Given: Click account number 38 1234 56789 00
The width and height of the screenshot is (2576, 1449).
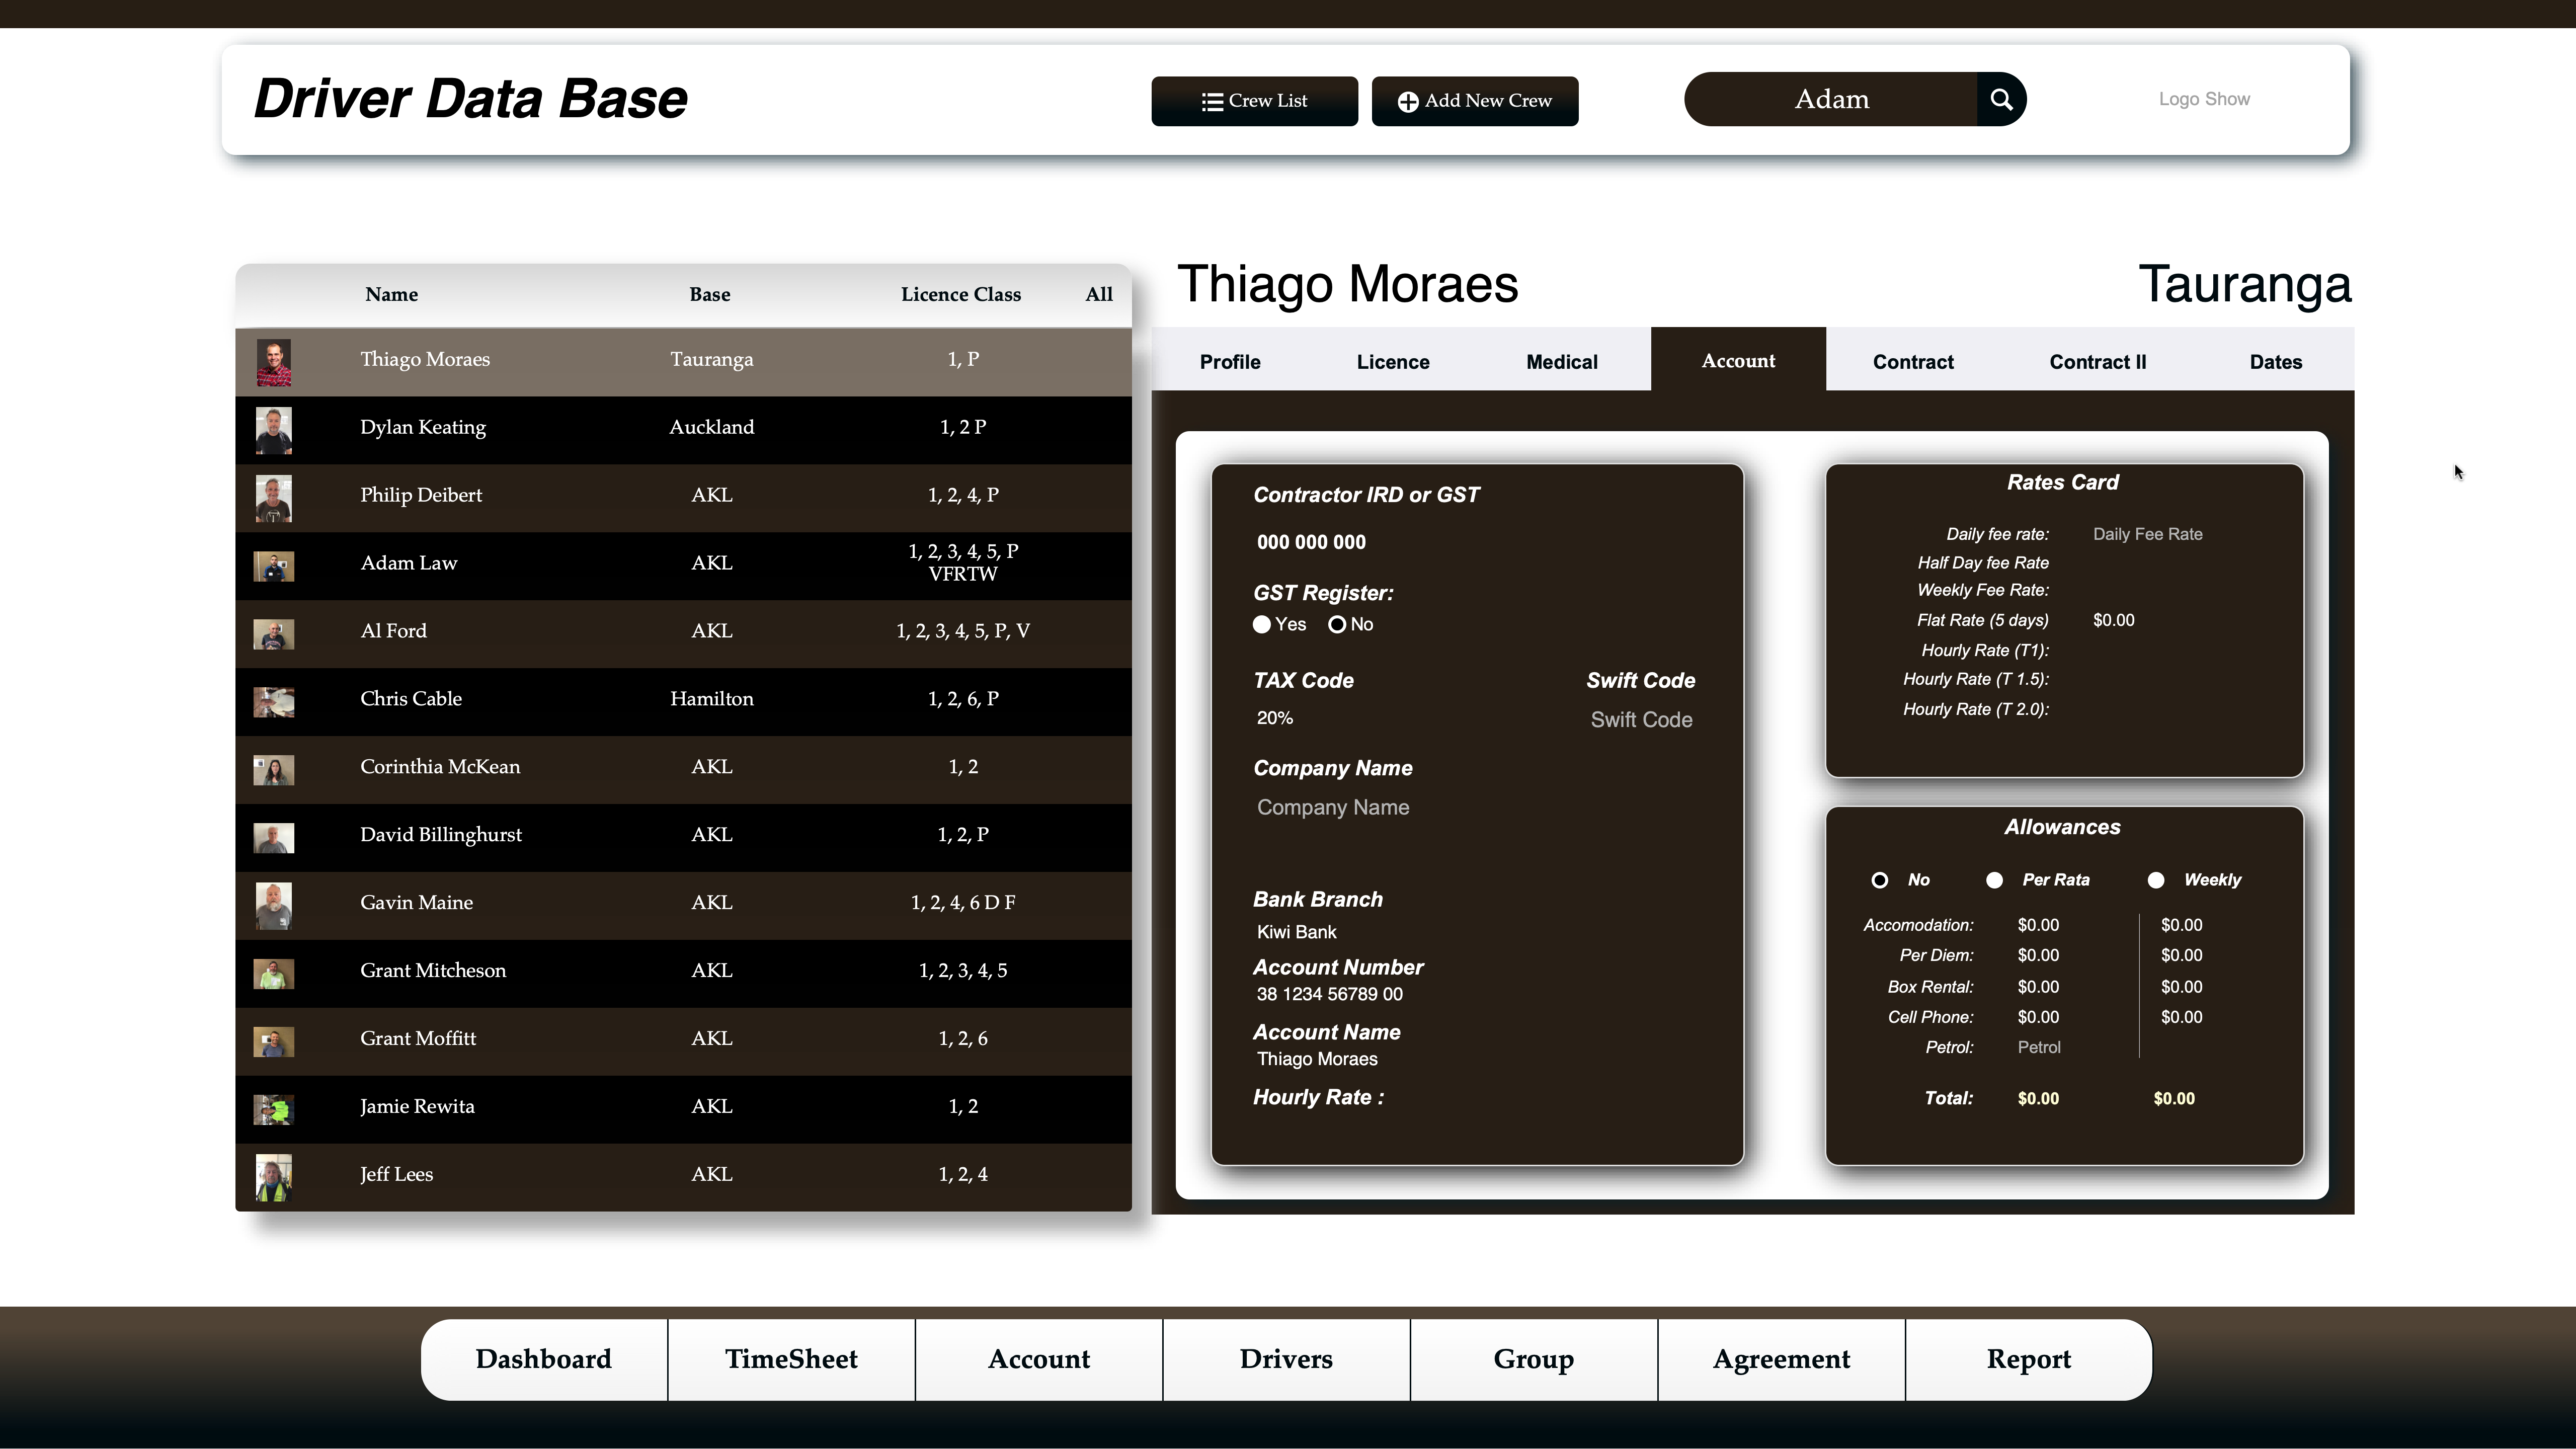Looking at the screenshot, I should click(x=1330, y=994).
